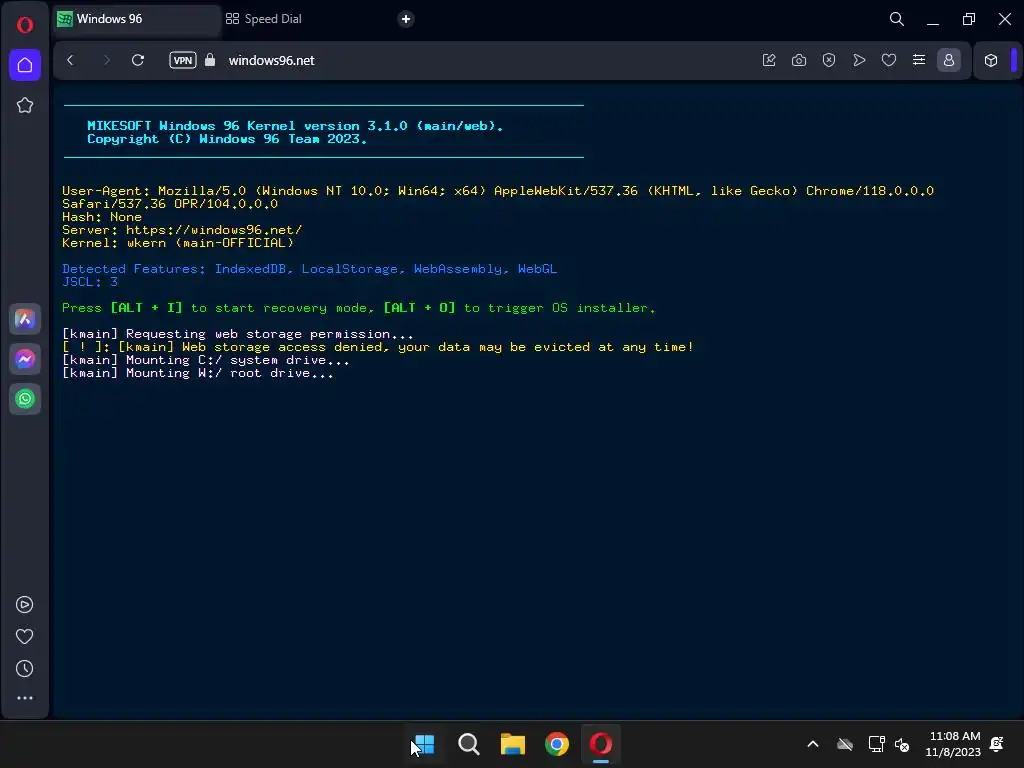This screenshot has height=768, width=1024.
Task: Open a new tab with plus button
Action: (x=406, y=19)
